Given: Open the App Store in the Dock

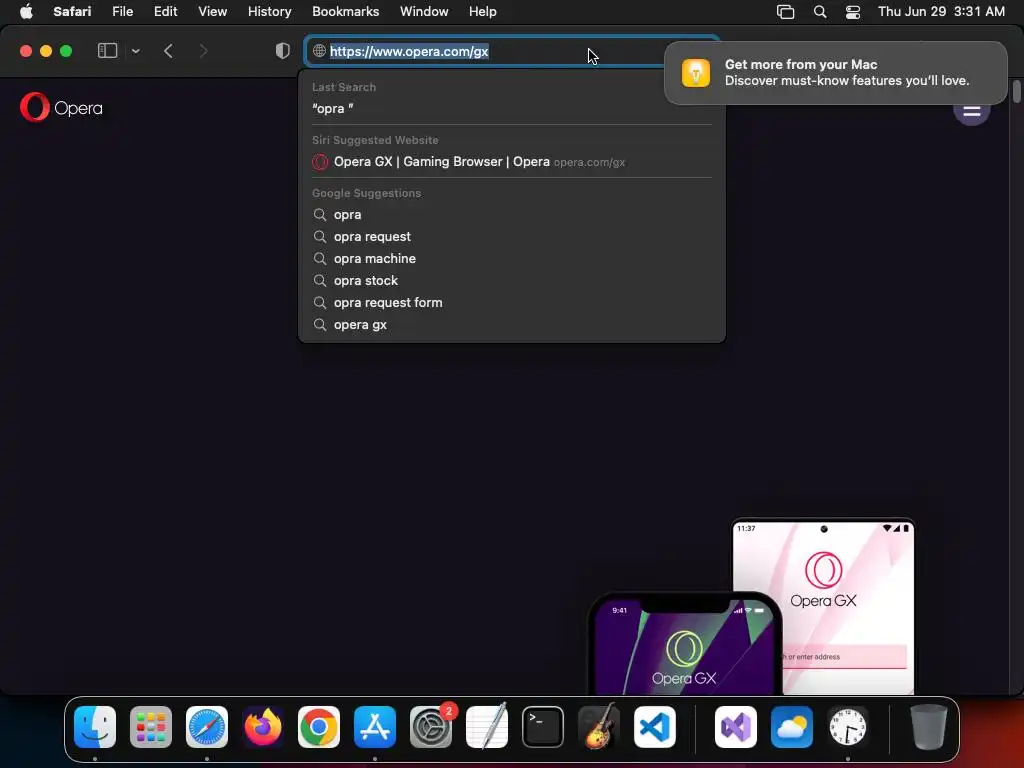Looking at the screenshot, I should click(375, 727).
